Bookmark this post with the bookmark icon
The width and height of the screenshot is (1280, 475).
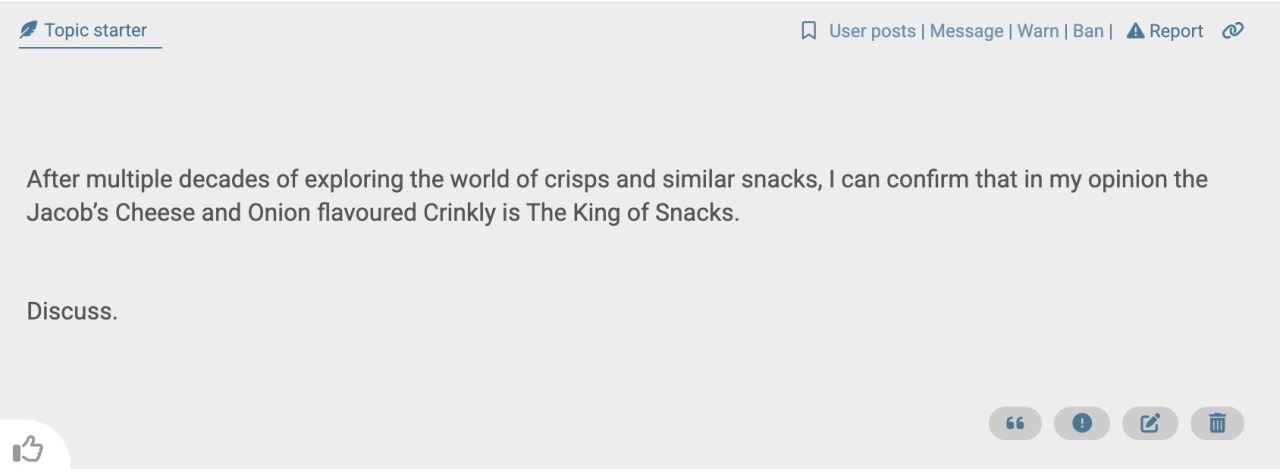[x=809, y=31]
